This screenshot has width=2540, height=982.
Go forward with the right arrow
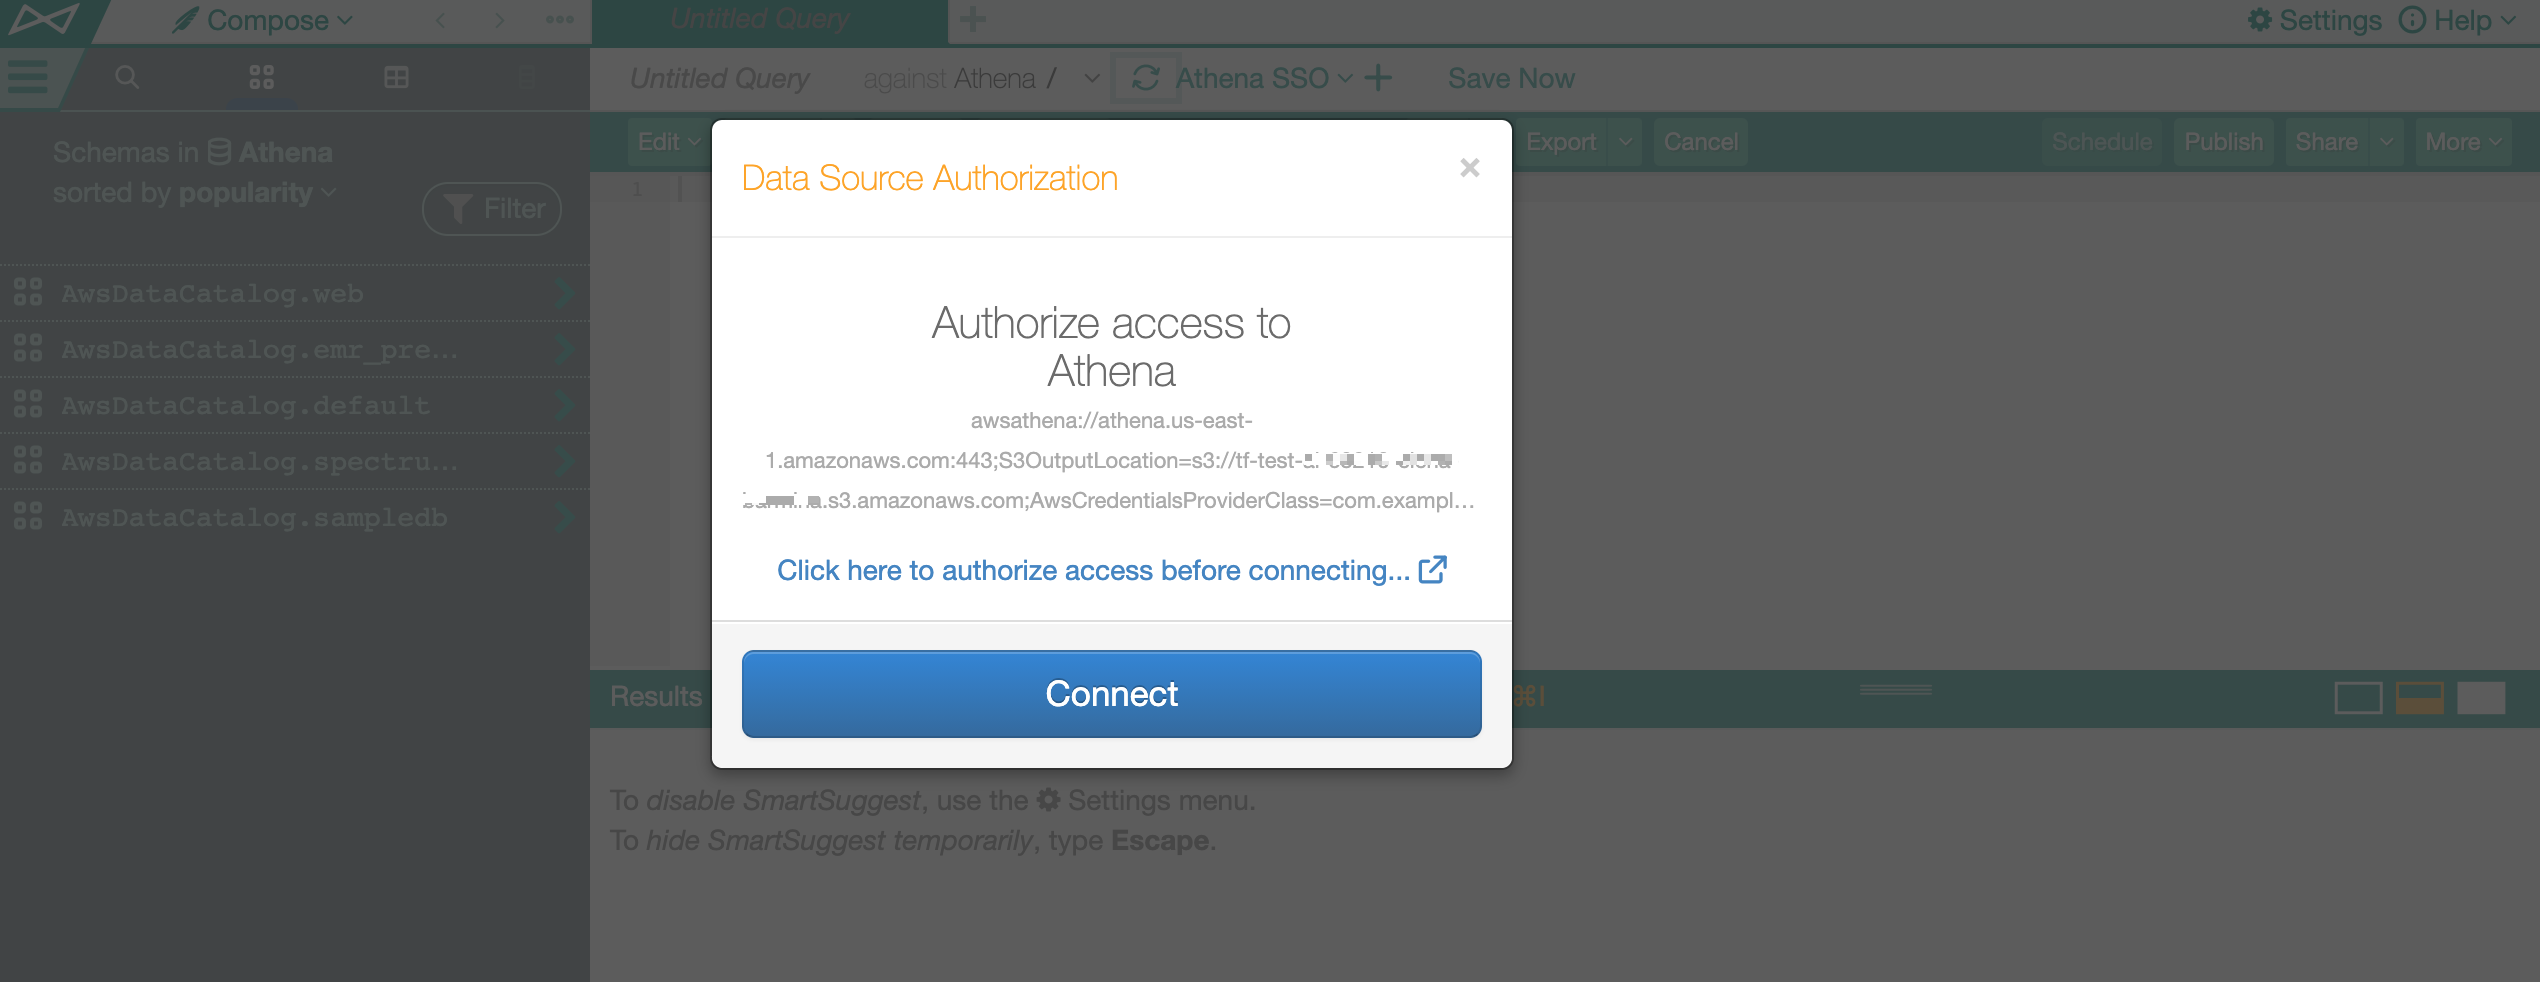click(x=499, y=20)
